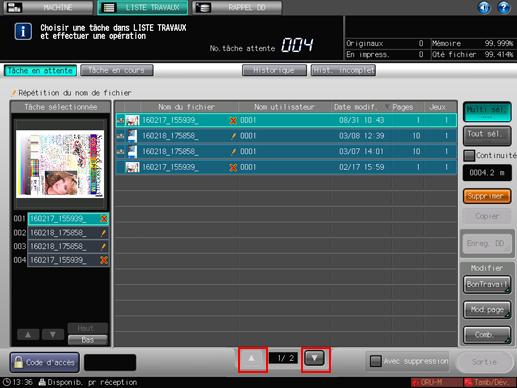Click red X icon on 02/17 row

tap(233, 167)
